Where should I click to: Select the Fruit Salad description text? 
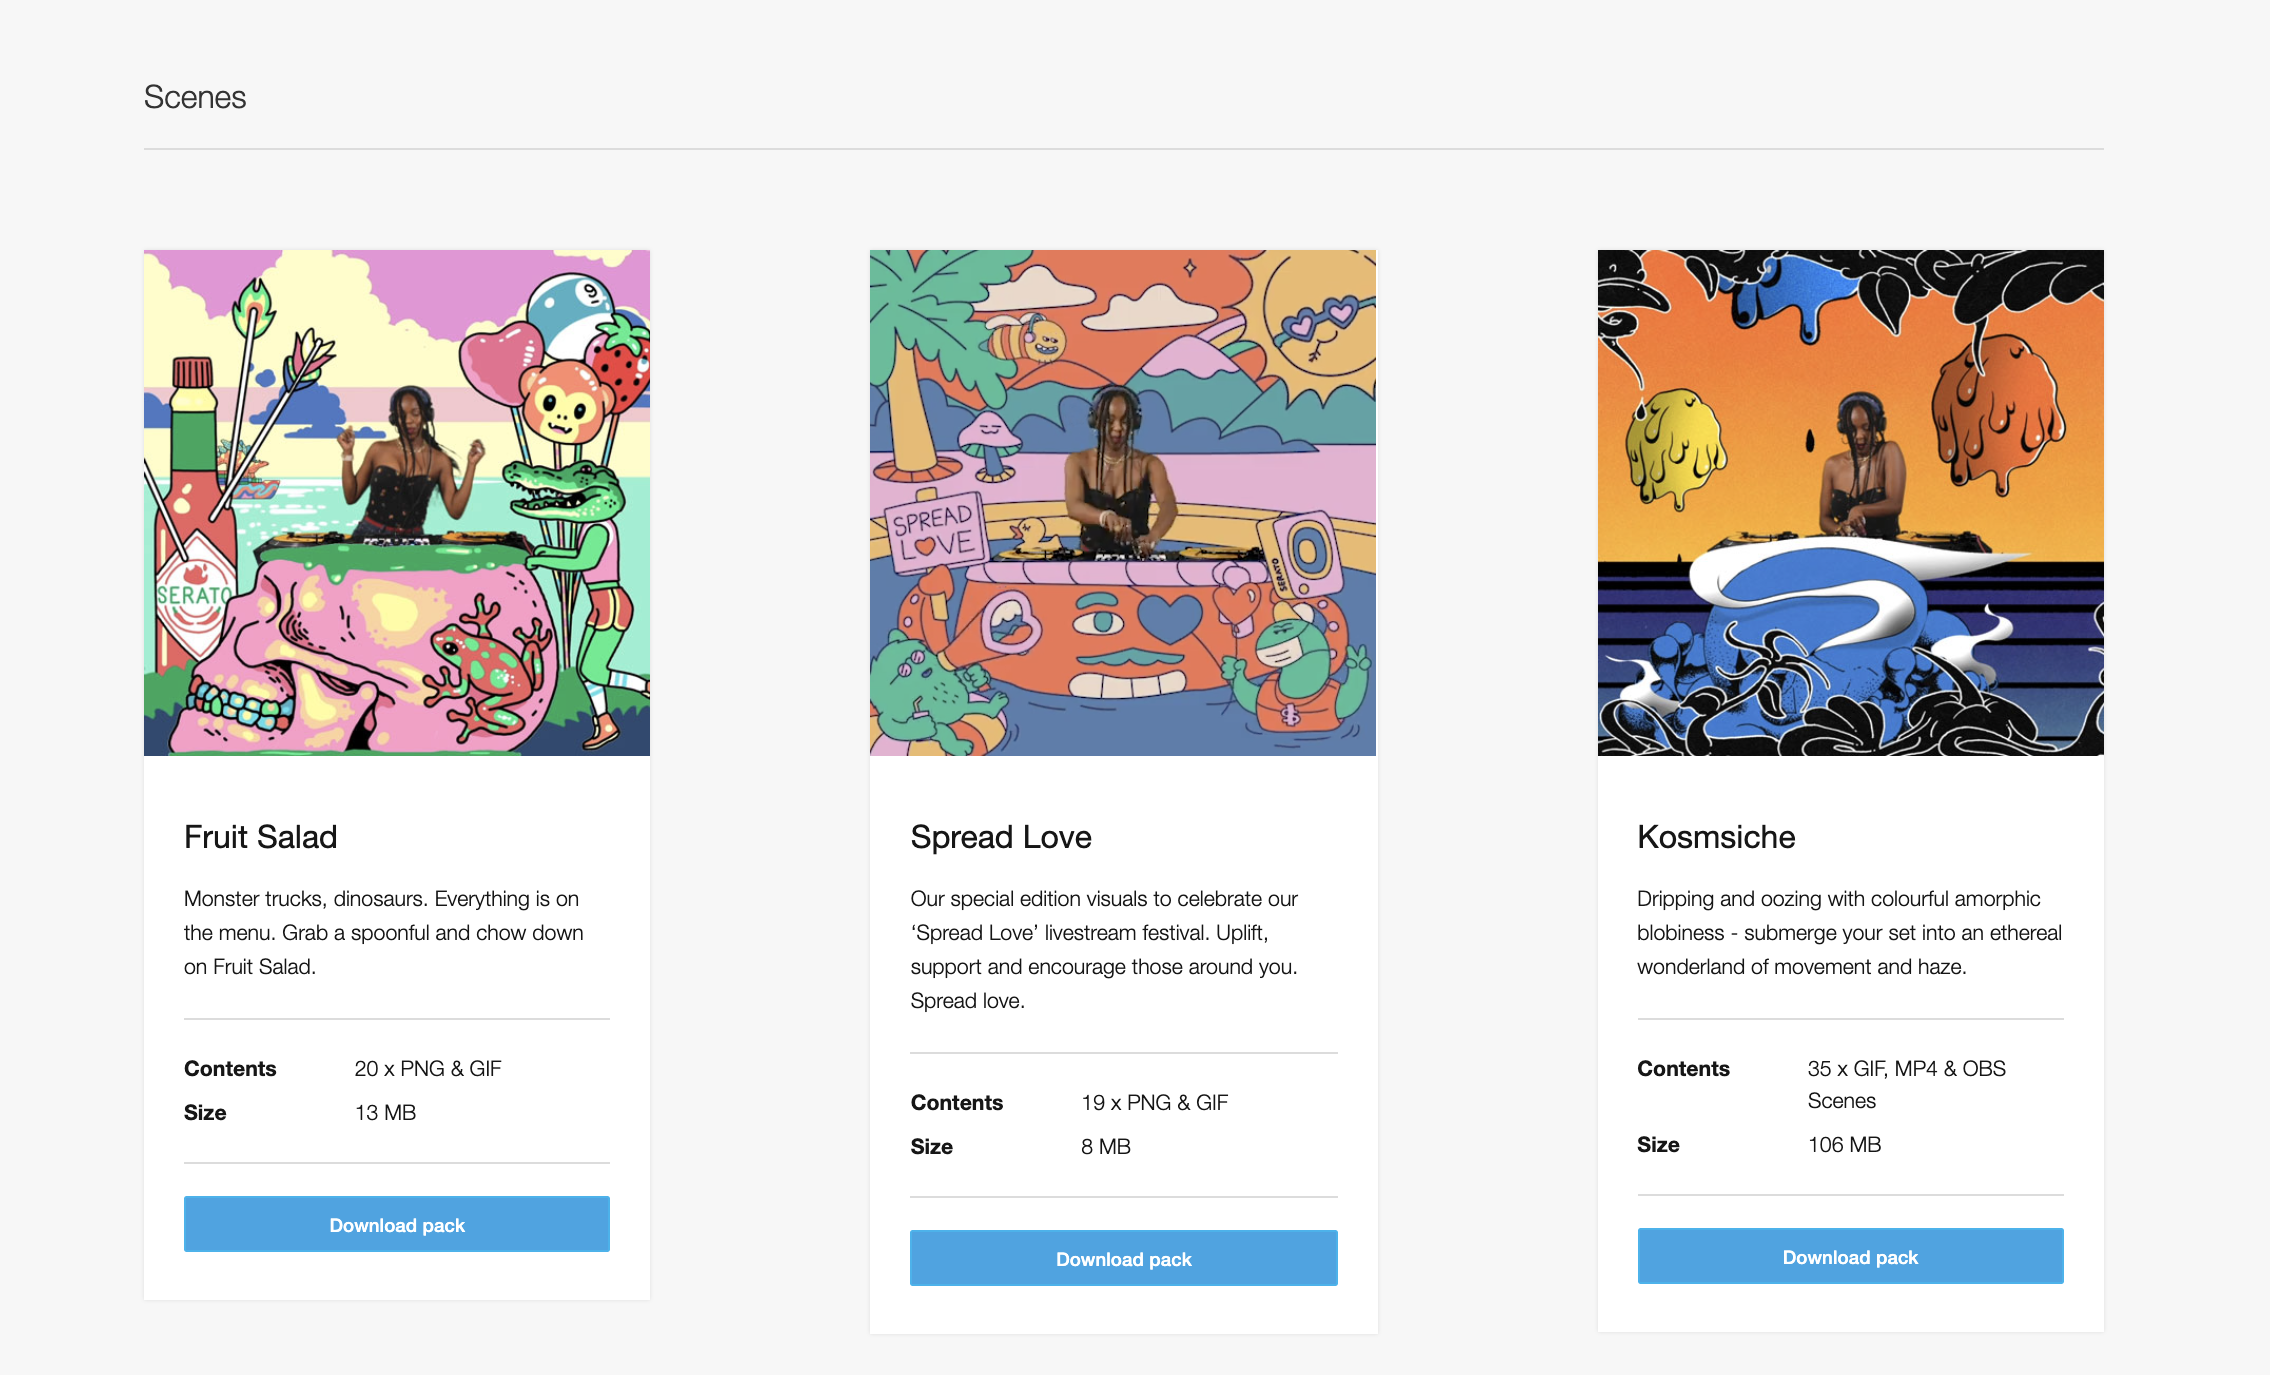click(384, 933)
